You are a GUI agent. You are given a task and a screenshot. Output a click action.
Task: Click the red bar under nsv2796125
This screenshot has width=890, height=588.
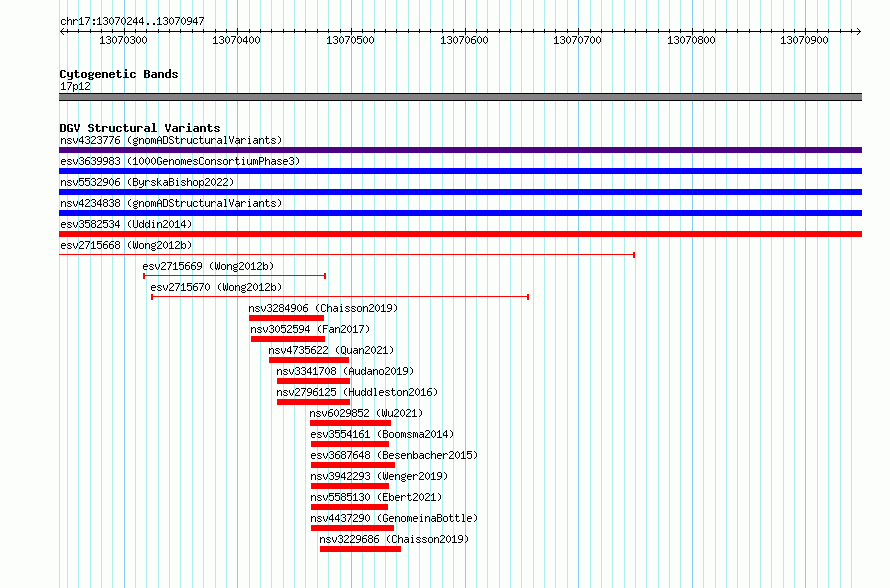(313, 402)
